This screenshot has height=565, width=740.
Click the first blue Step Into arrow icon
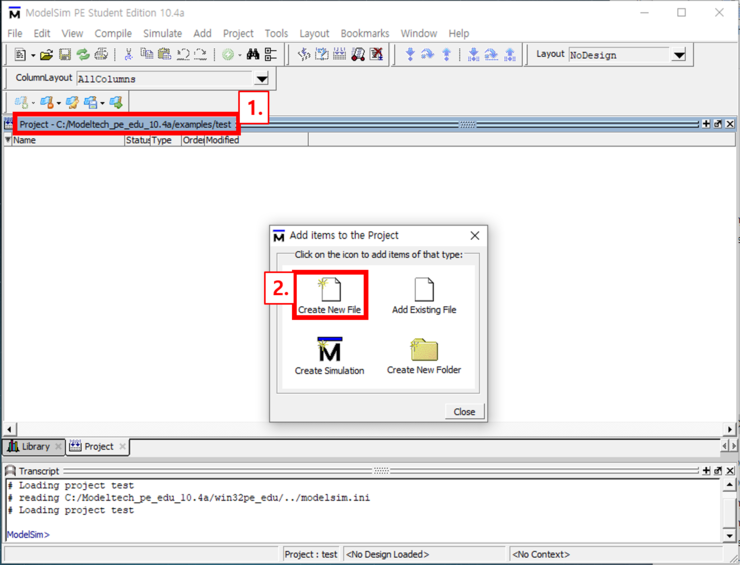410,55
